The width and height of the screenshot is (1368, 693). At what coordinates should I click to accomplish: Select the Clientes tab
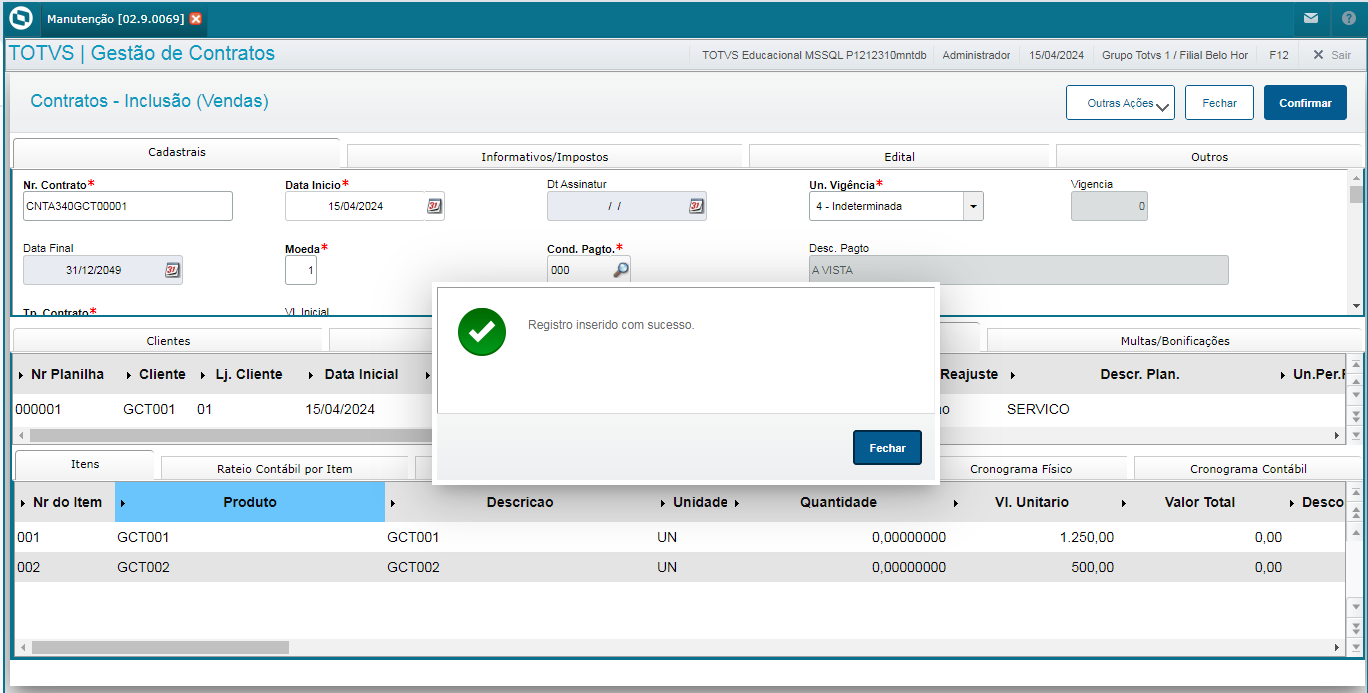[168, 341]
